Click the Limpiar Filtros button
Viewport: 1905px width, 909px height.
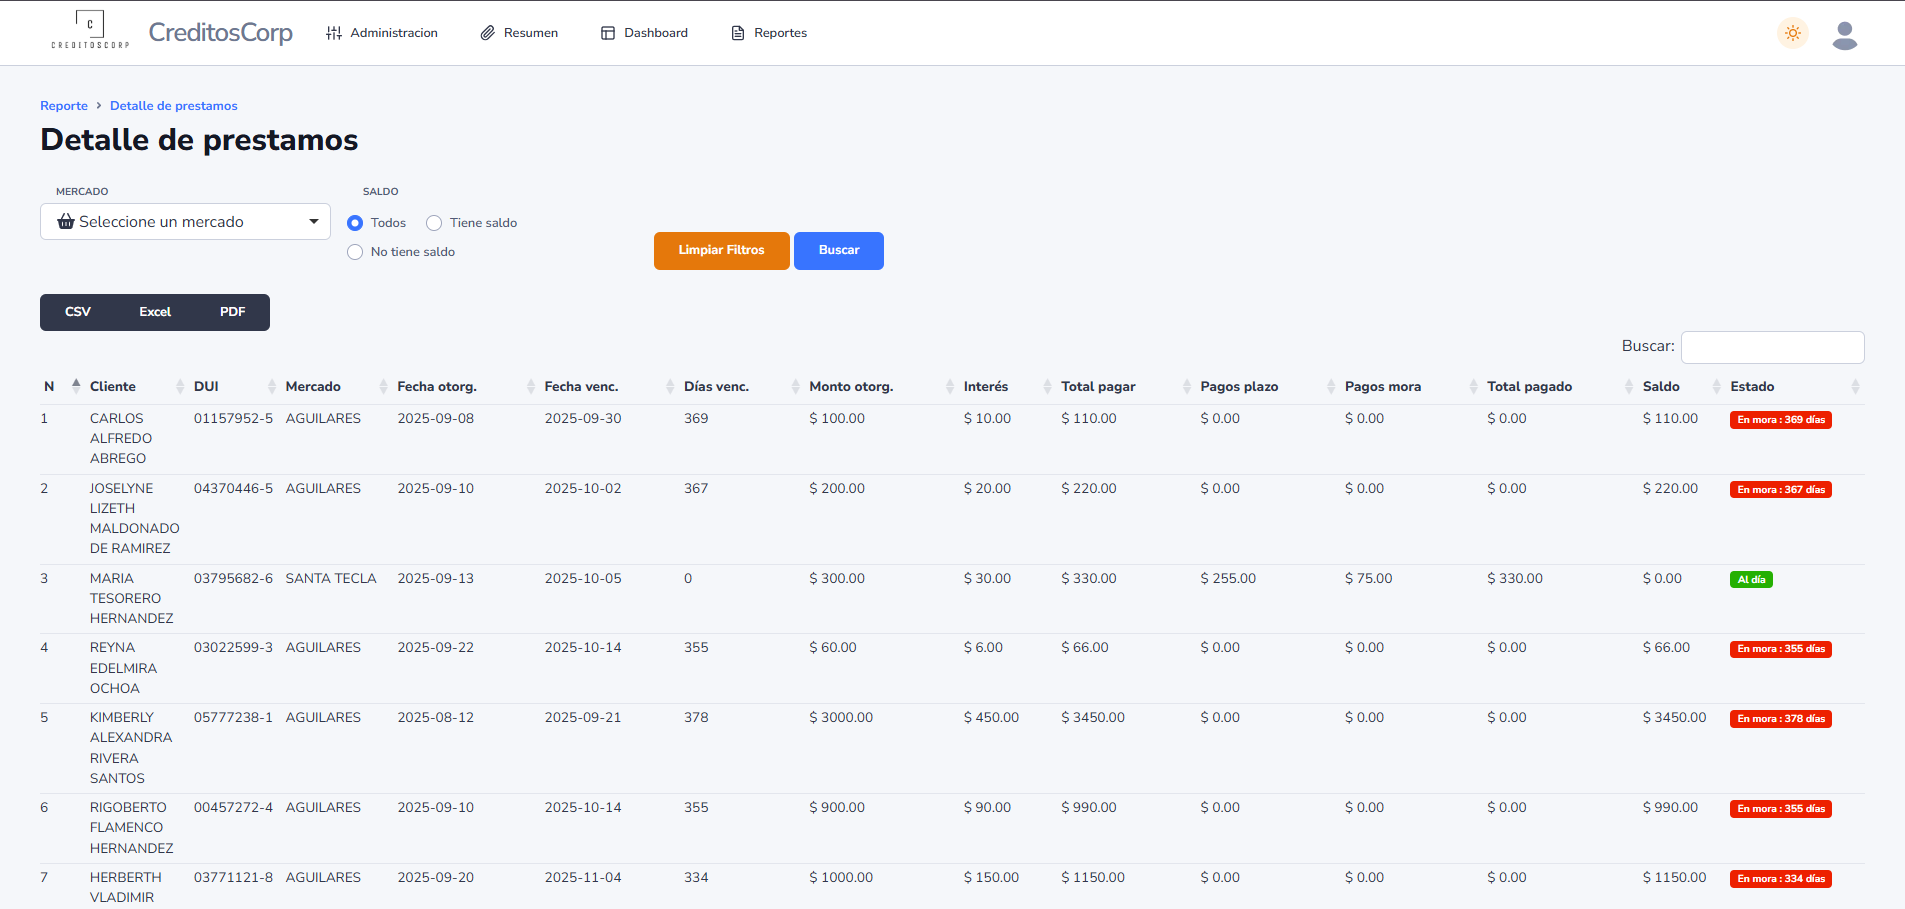point(722,251)
